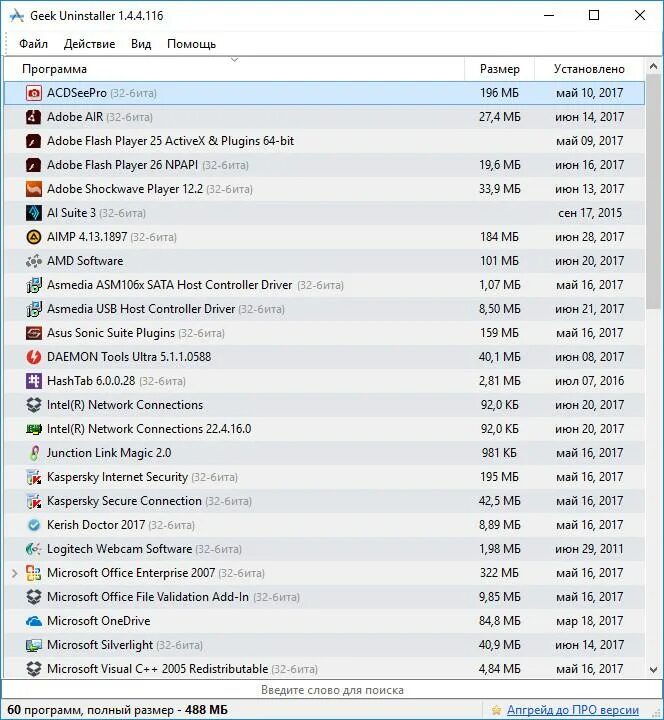Select Adobe Flash Player 25 ActiveX & Plugins 64-bit
664x720 pixels.
point(170,141)
